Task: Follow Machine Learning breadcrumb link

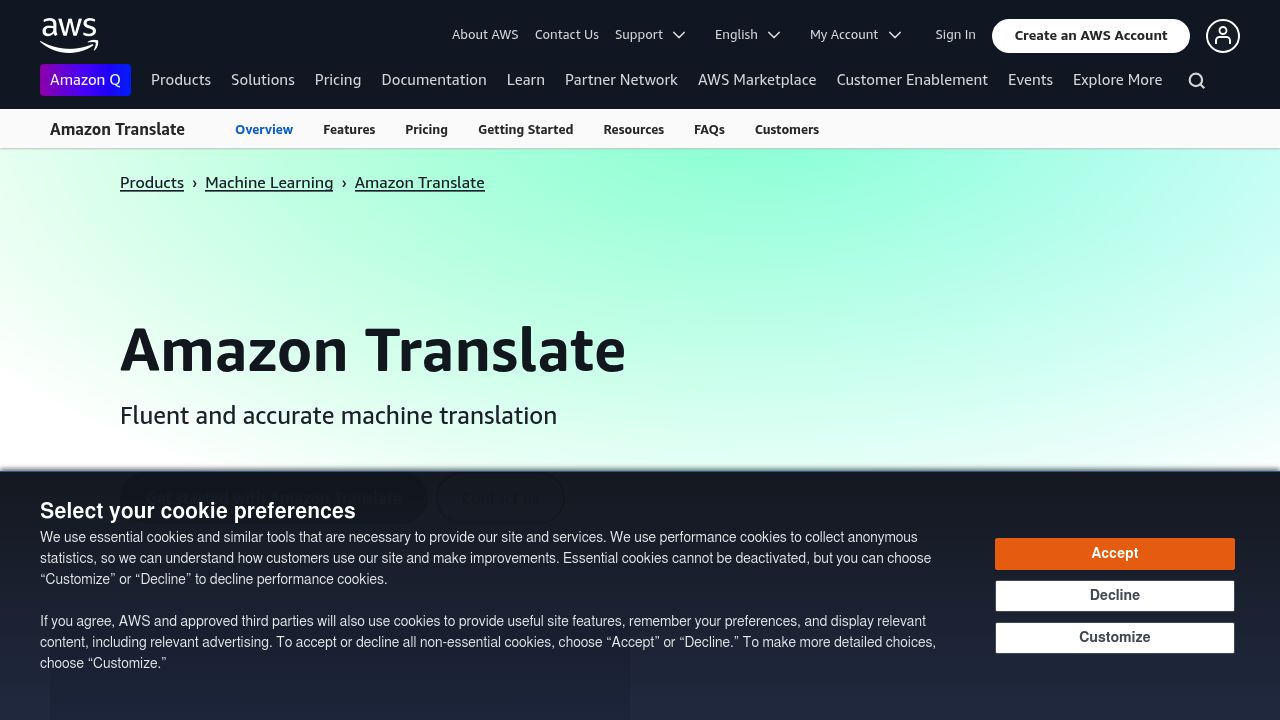Action: click(269, 183)
